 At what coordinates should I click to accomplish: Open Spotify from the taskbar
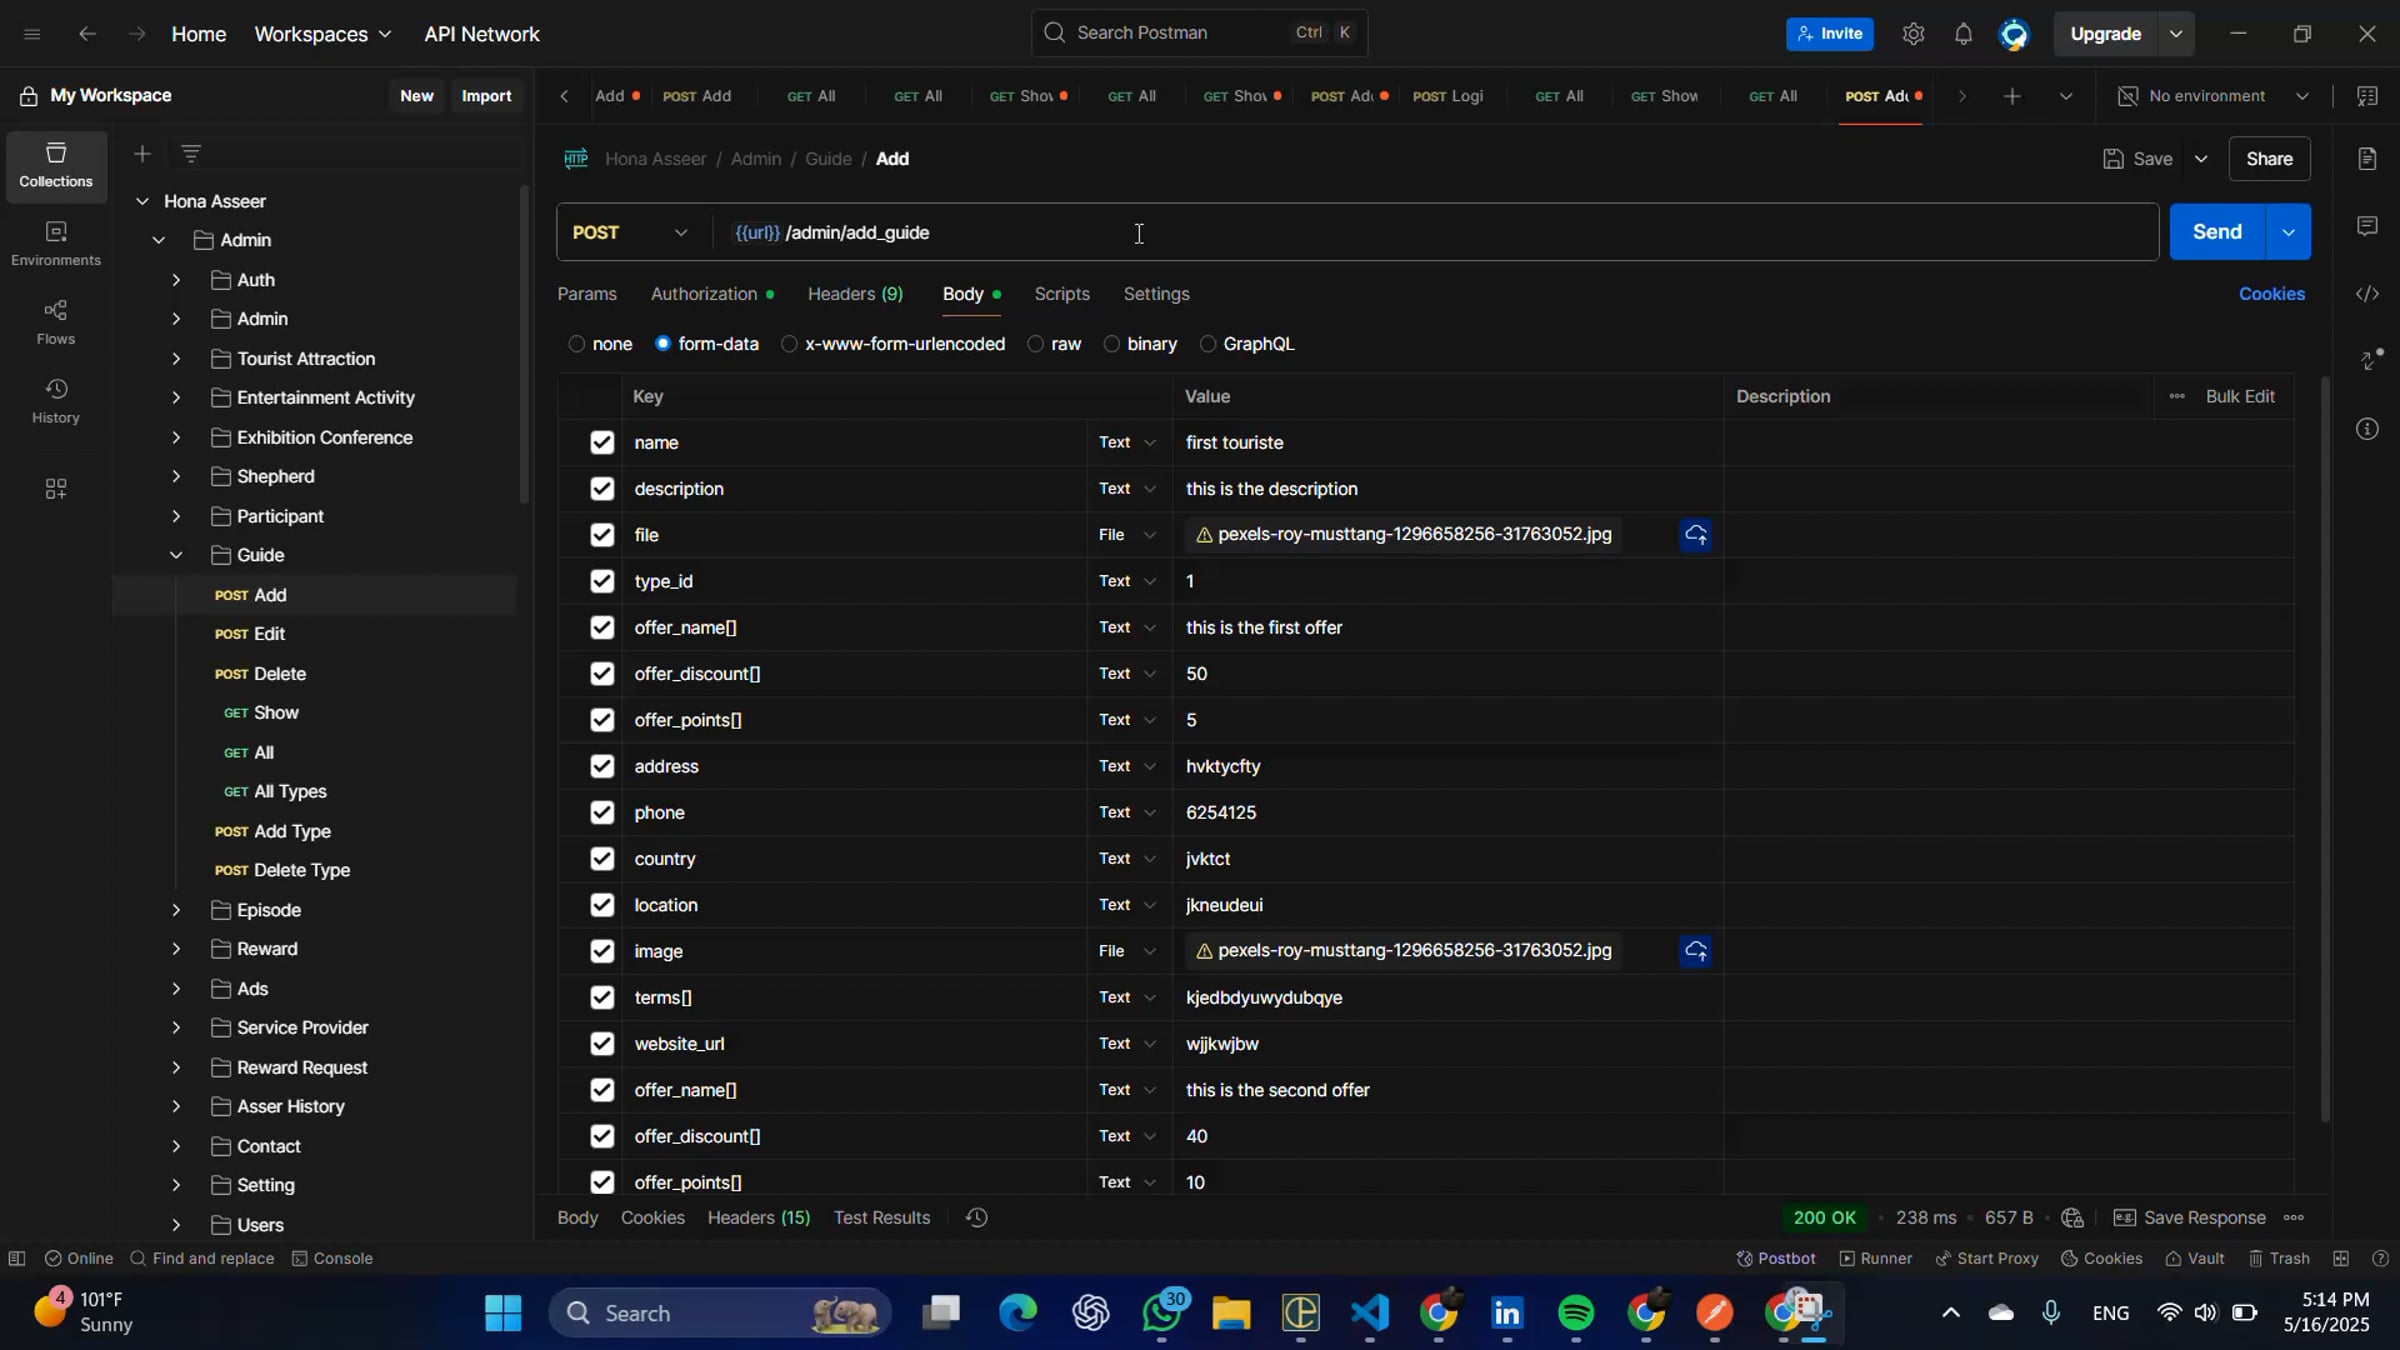pyautogui.click(x=1575, y=1313)
